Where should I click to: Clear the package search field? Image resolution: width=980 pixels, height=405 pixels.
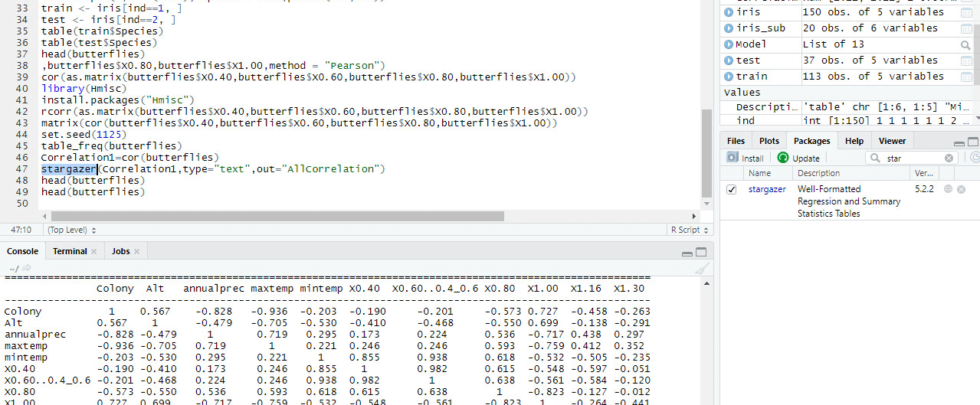coord(948,158)
